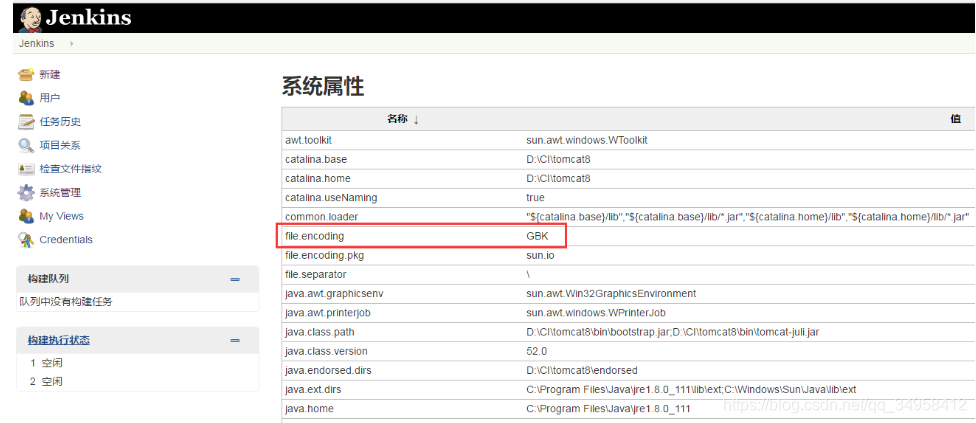Click the 队列中没有构建任务 message
The height and width of the screenshot is (423, 976).
click(66, 302)
